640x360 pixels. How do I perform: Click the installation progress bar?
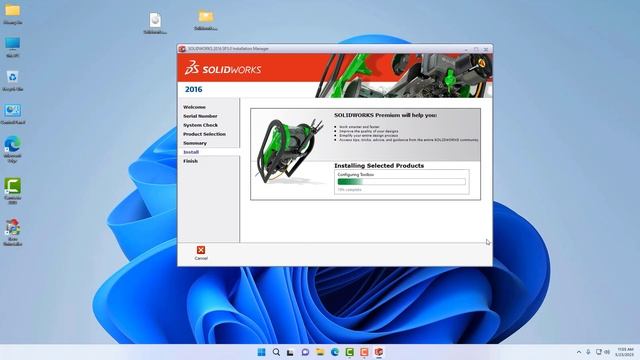(x=401, y=182)
